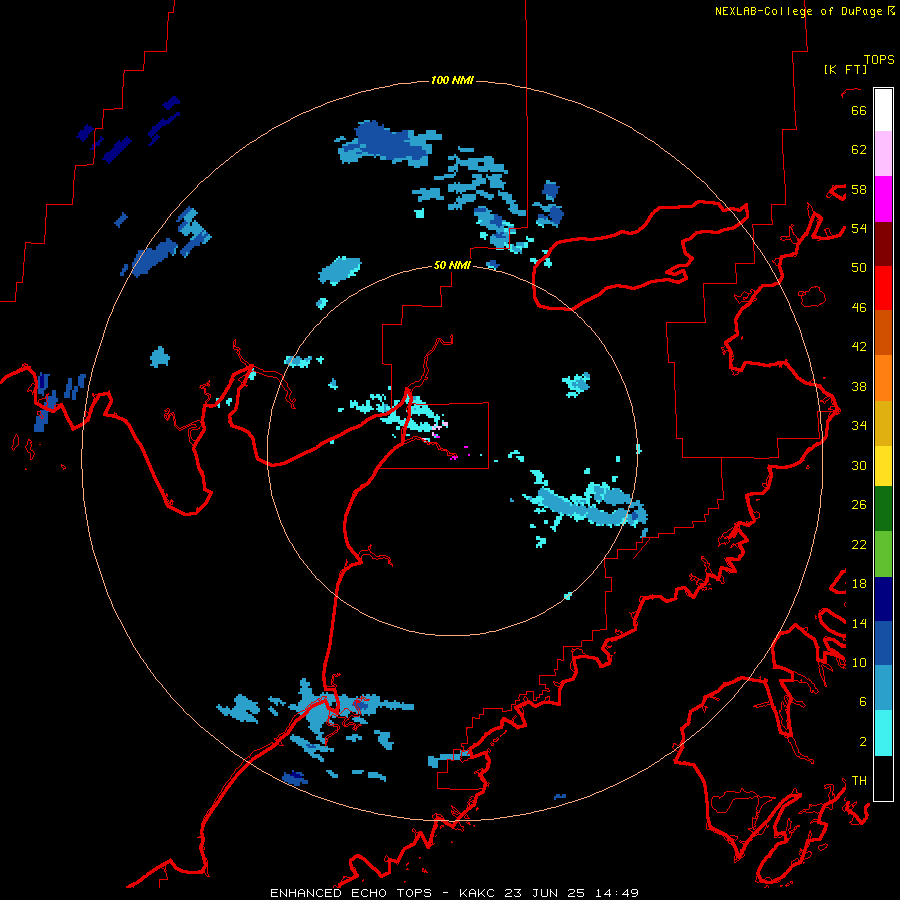Viewport: 900px width, 900px height.
Task: Click the 23 JUN 25 date text
Action: (544, 893)
